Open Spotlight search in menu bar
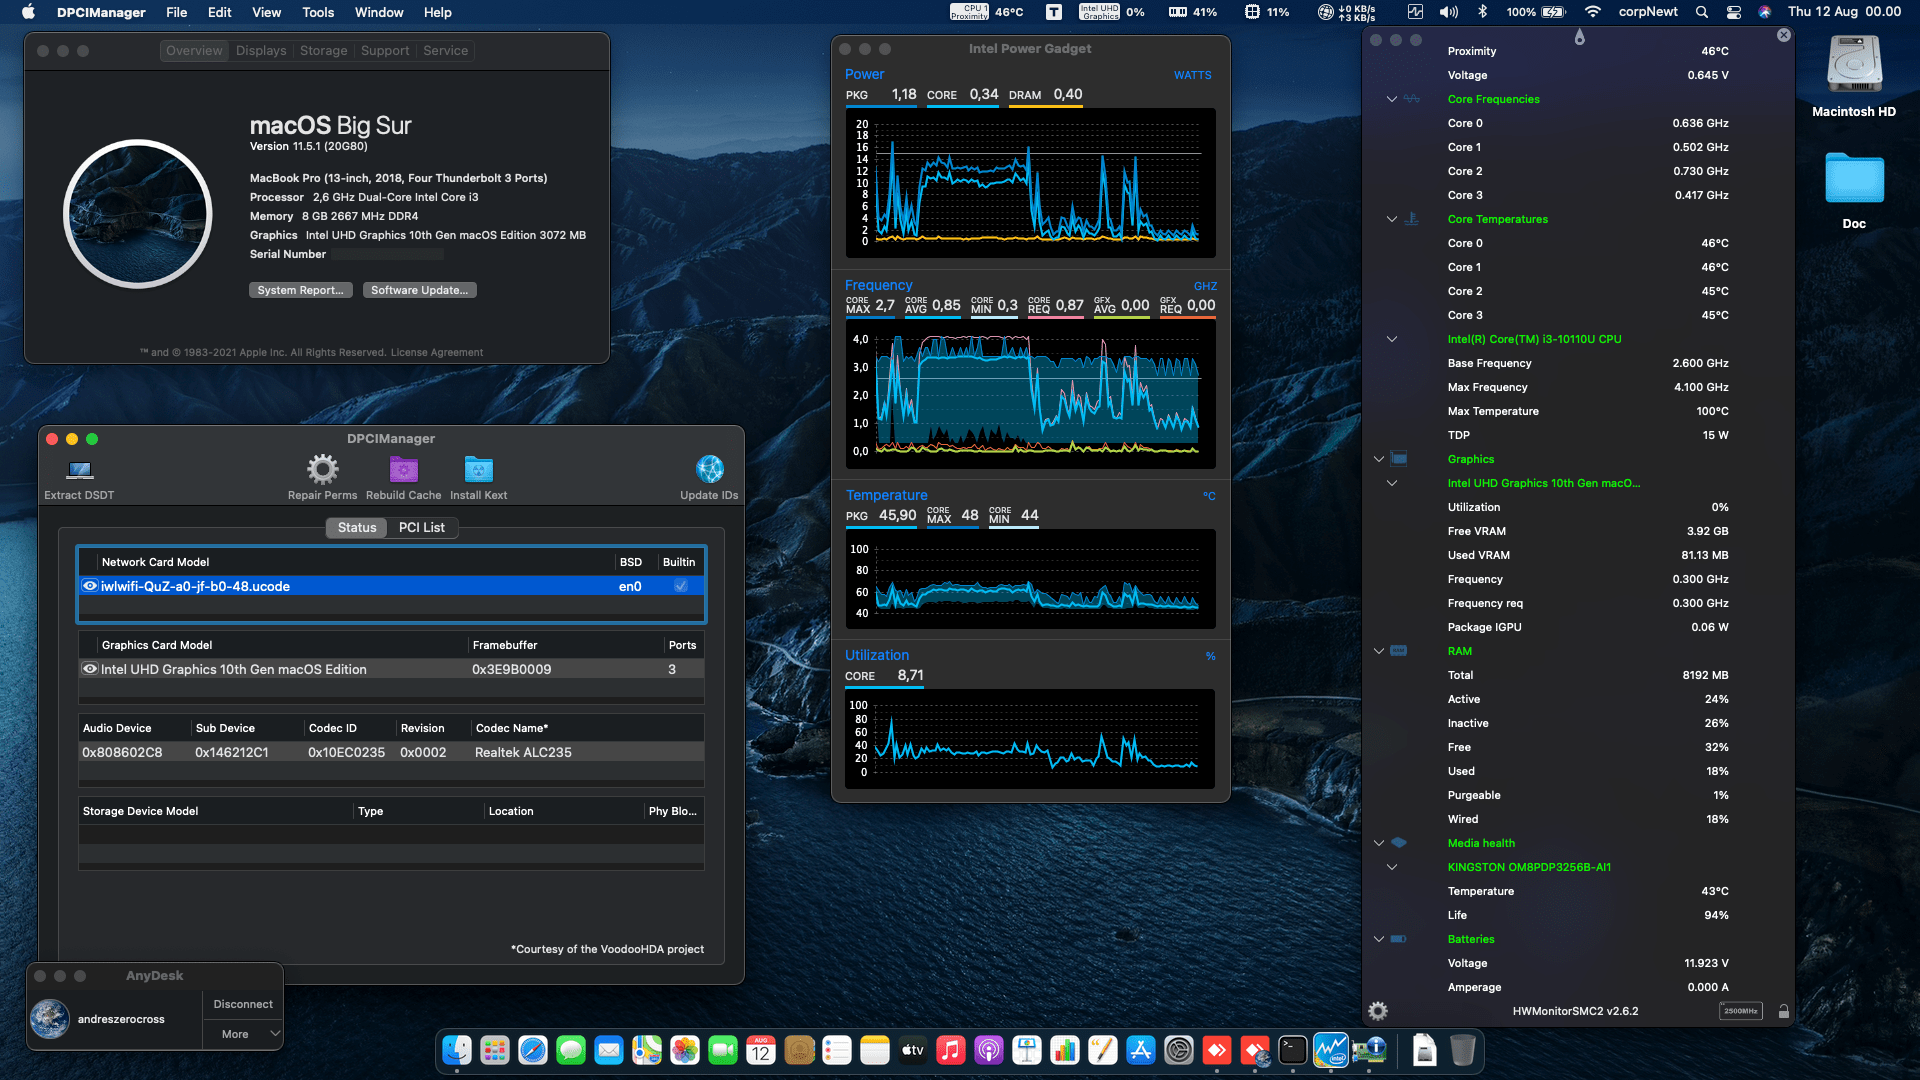Screen dimensions: 1920x1080 pyautogui.click(x=1702, y=12)
